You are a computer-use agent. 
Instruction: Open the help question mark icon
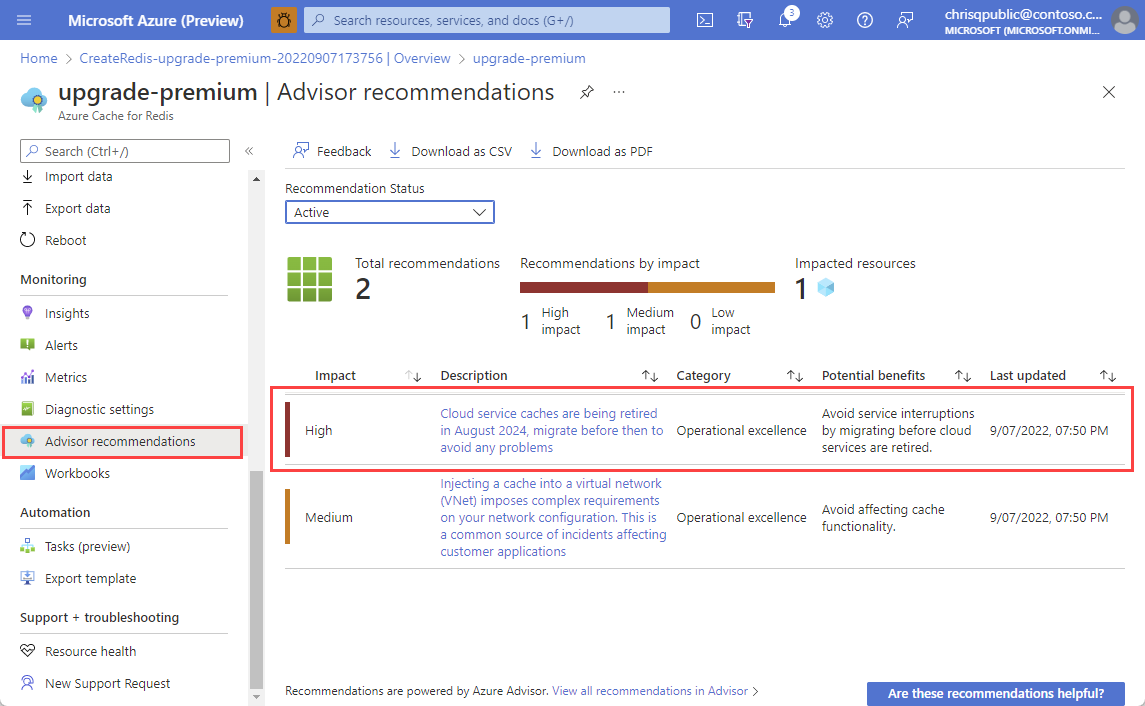865,20
